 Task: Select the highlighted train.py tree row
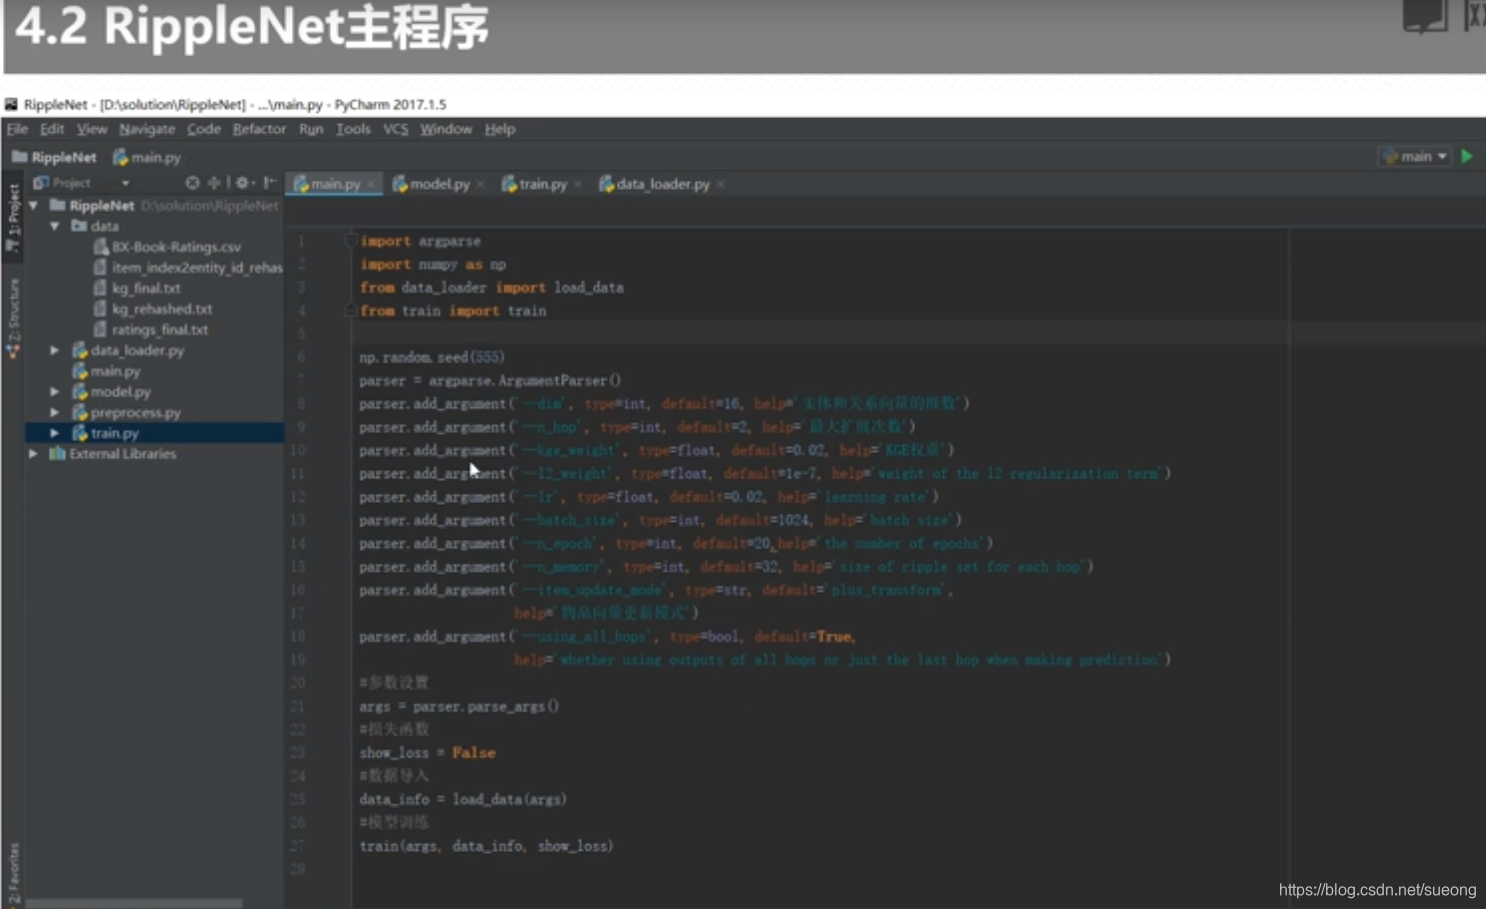click(x=155, y=433)
